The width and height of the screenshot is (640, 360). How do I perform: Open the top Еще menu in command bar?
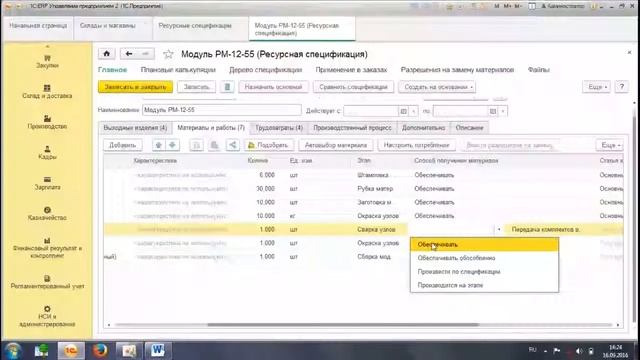(596, 87)
